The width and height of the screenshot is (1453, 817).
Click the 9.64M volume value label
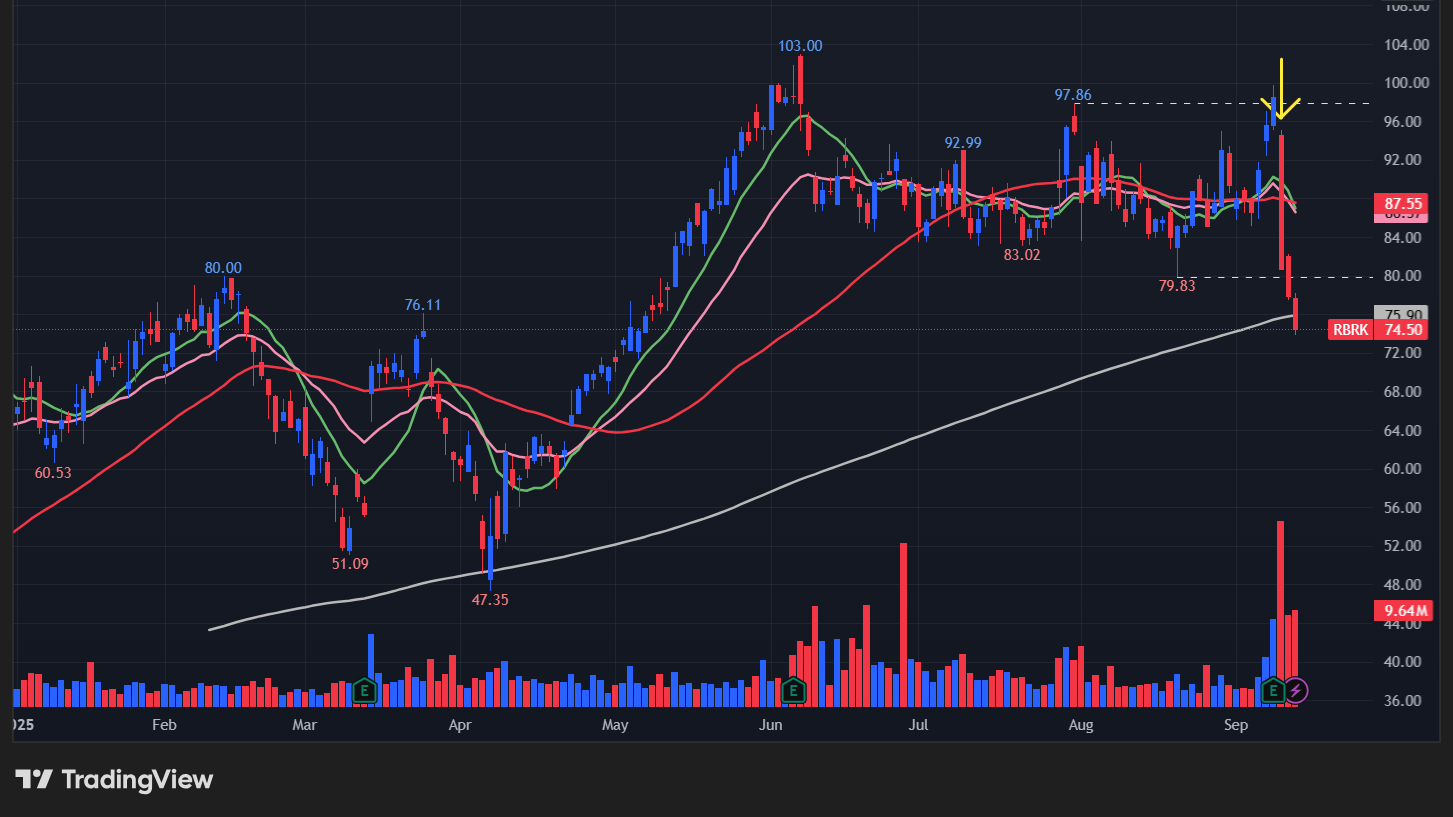pyautogui.click(x=1403, y=610)
